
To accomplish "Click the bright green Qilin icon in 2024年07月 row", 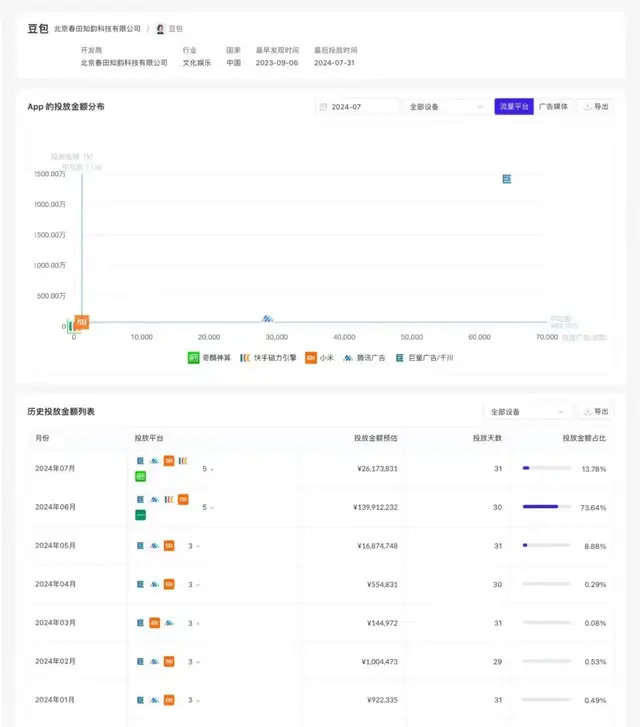I will coord(141,476).
